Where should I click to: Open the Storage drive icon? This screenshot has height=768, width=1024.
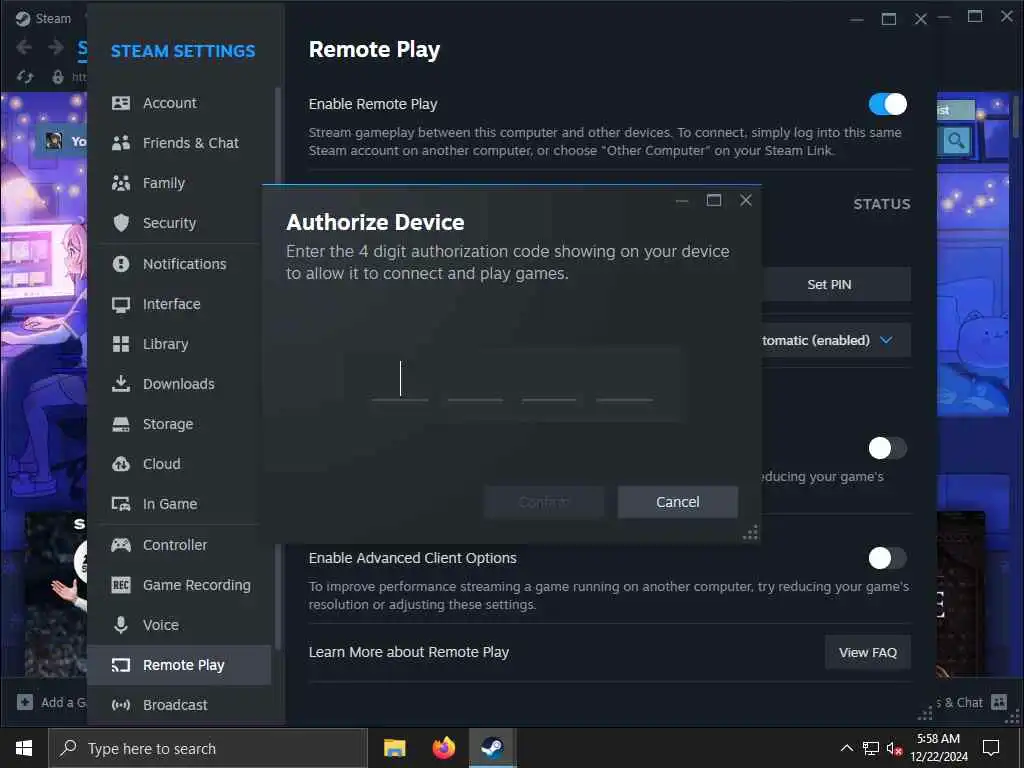[121, 424]
